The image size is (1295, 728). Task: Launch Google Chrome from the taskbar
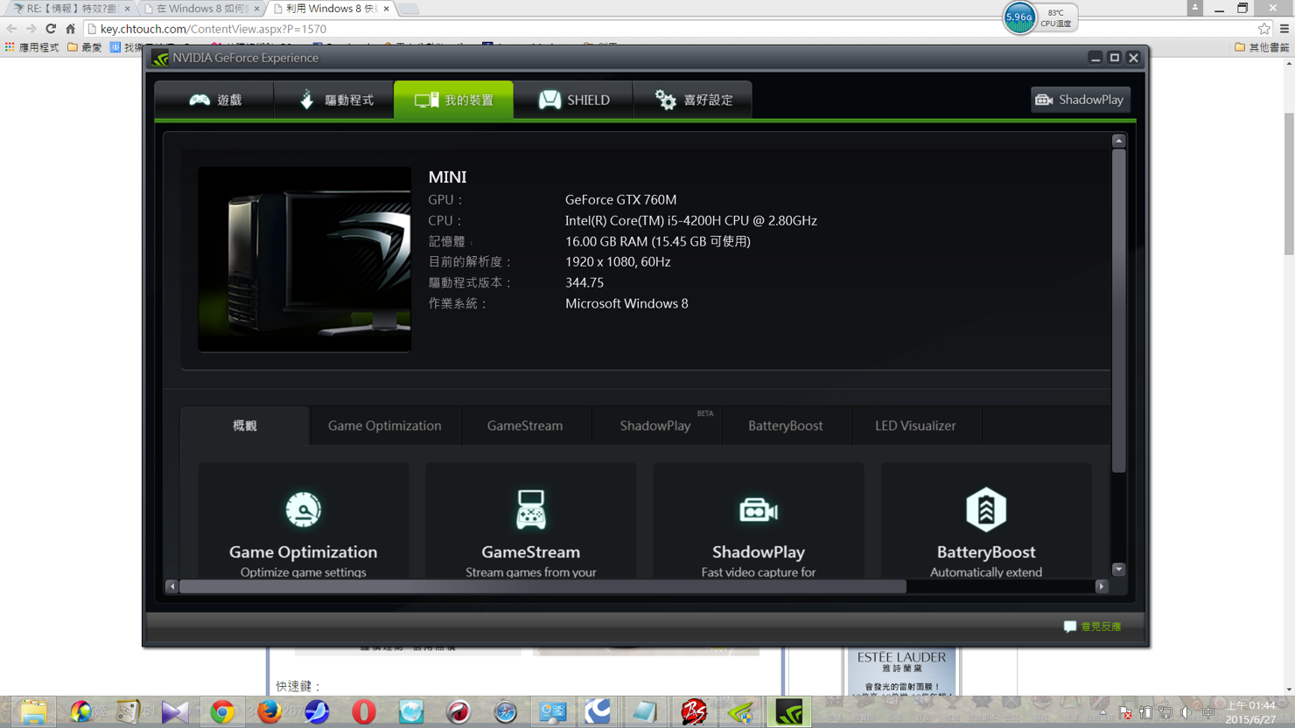(222, 711)
